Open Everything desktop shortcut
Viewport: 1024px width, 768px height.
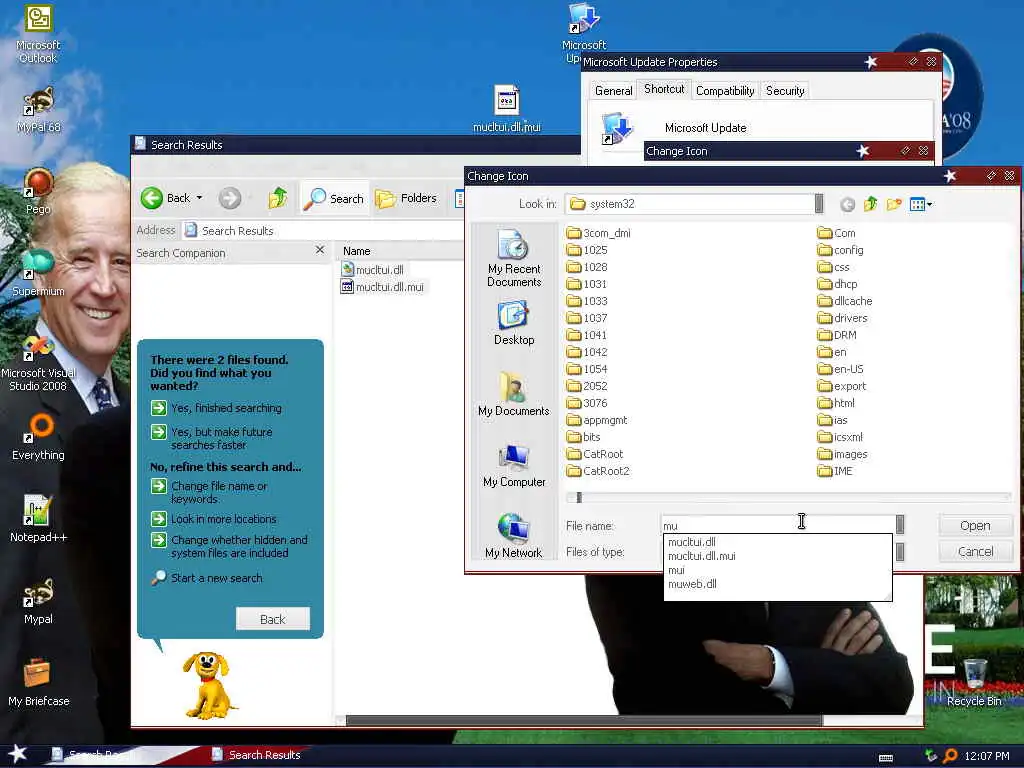point(38,436)
